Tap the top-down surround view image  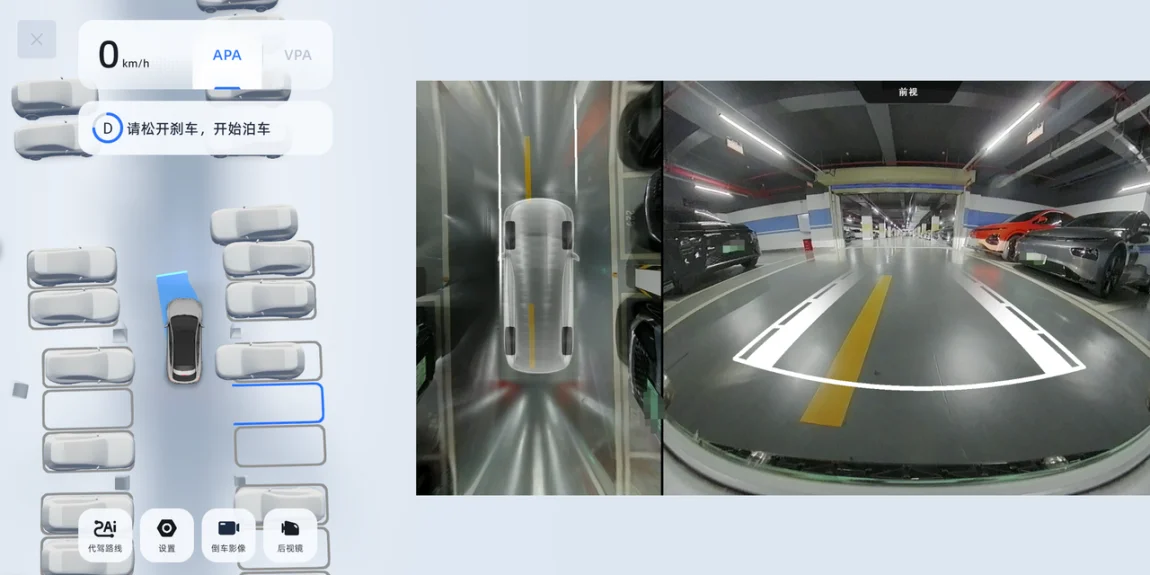pyautogui.click(x=539, y=288)
